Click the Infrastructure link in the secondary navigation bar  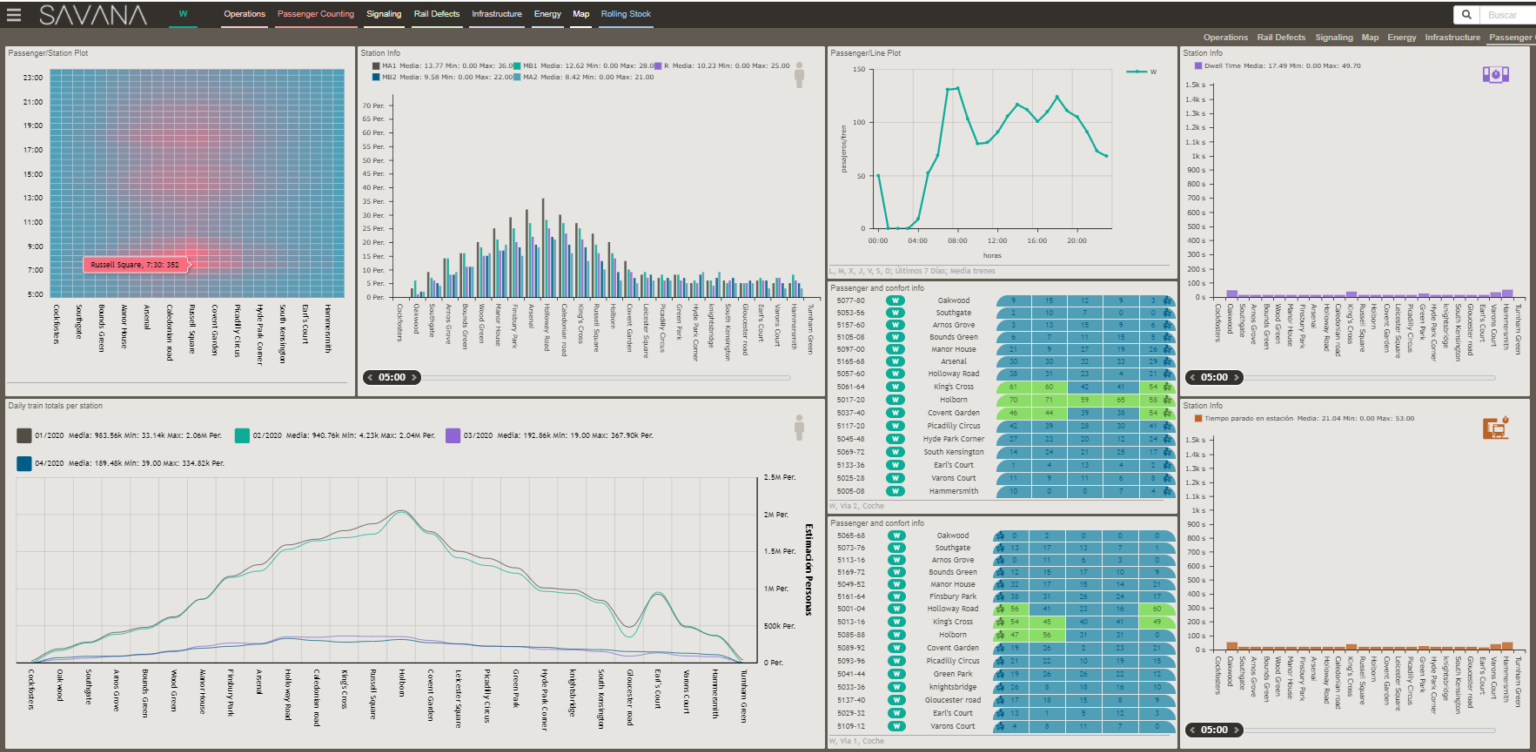[x=1452, y=37]
